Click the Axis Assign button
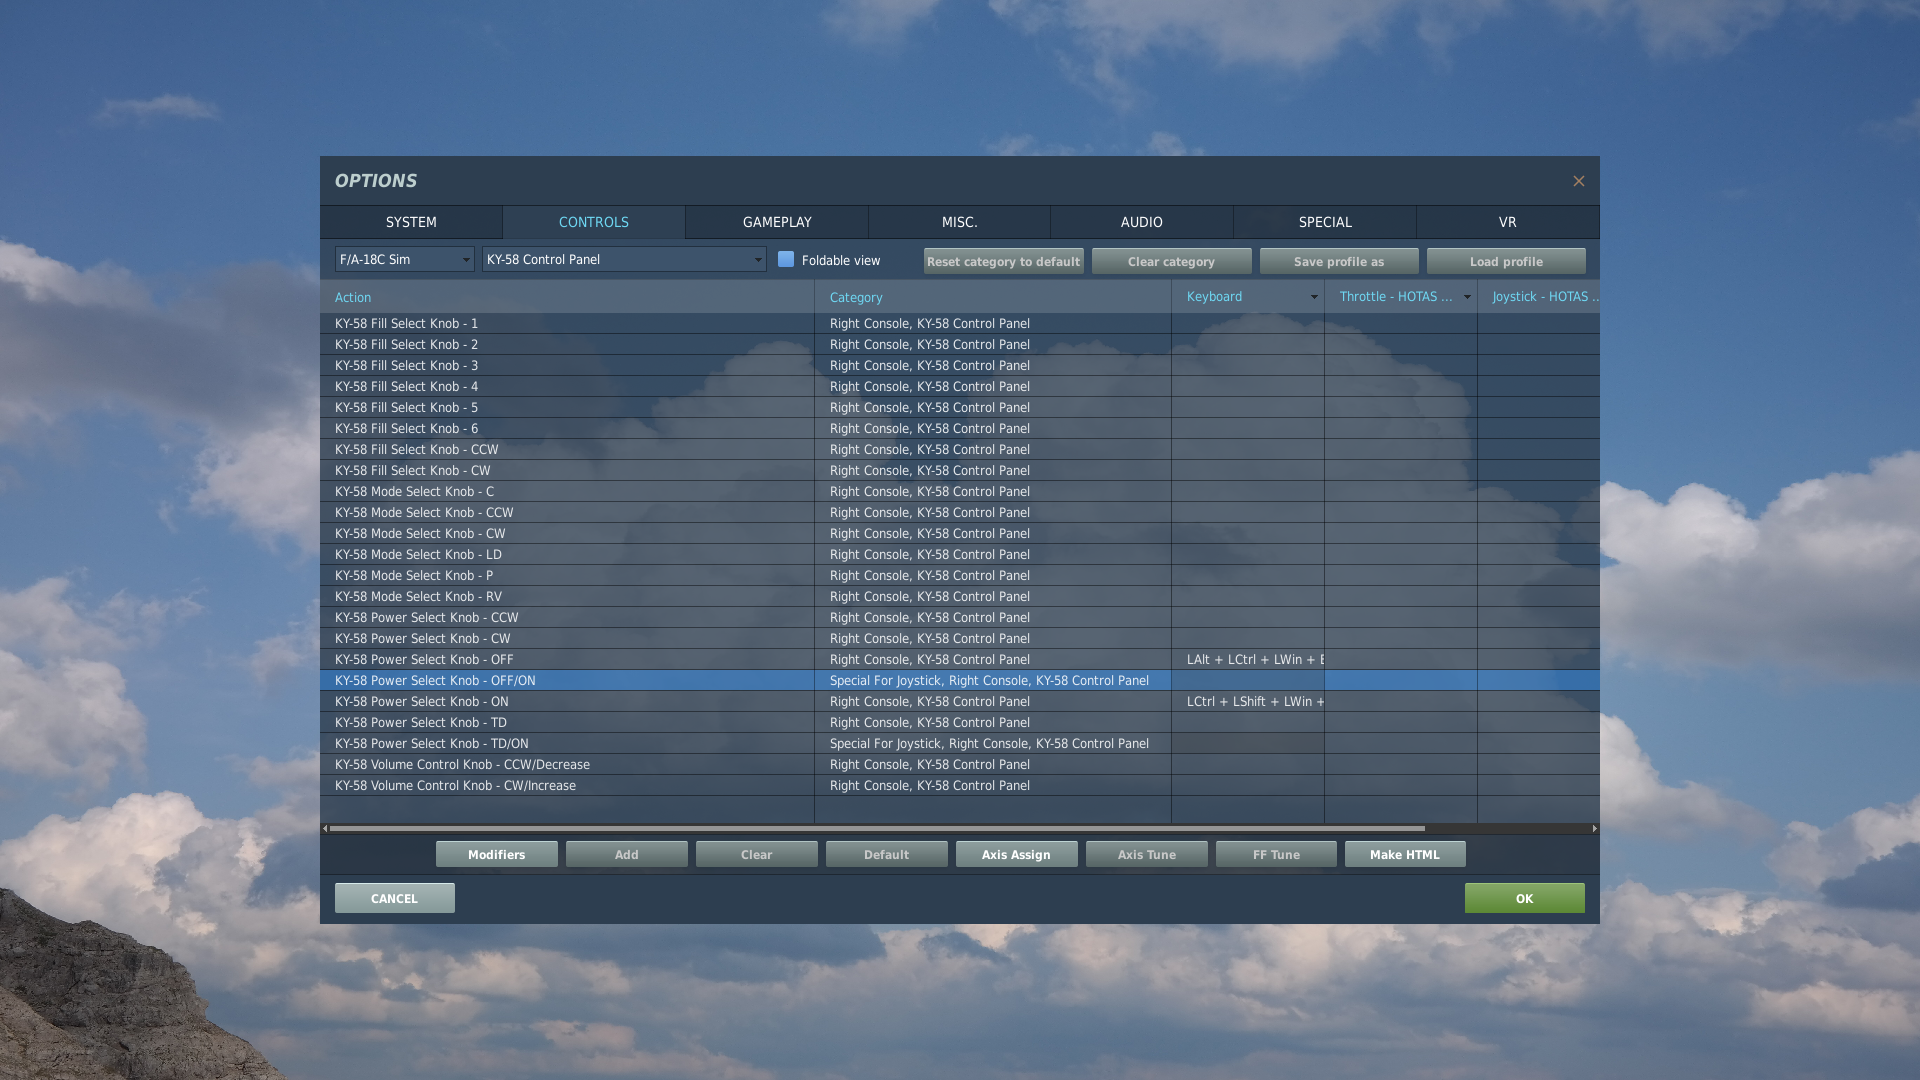This screenshot has width=1920, height=1080. (x=1017, y=854)
